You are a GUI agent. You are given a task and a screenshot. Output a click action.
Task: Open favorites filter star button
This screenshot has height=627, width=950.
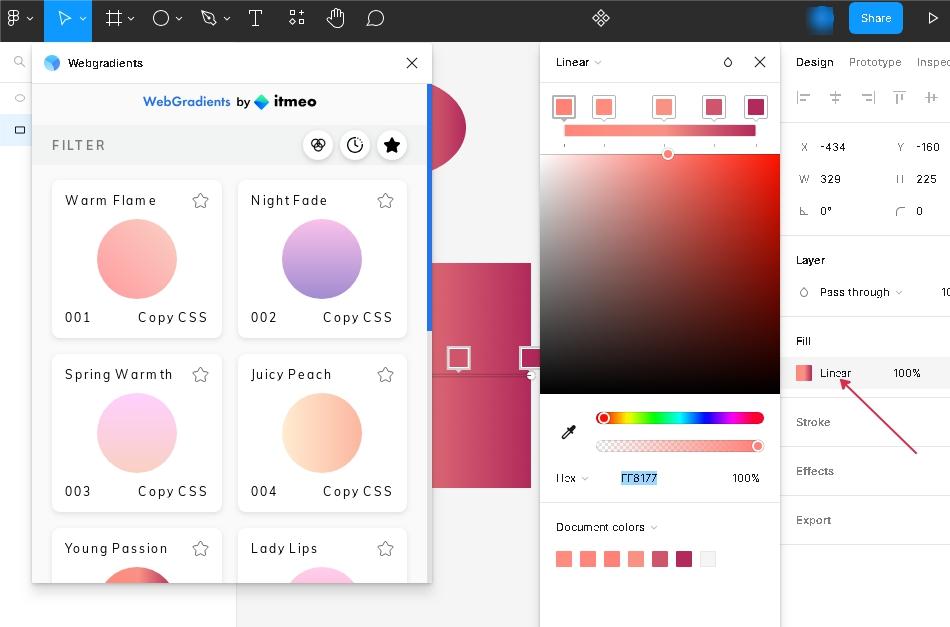click(392, 145)
